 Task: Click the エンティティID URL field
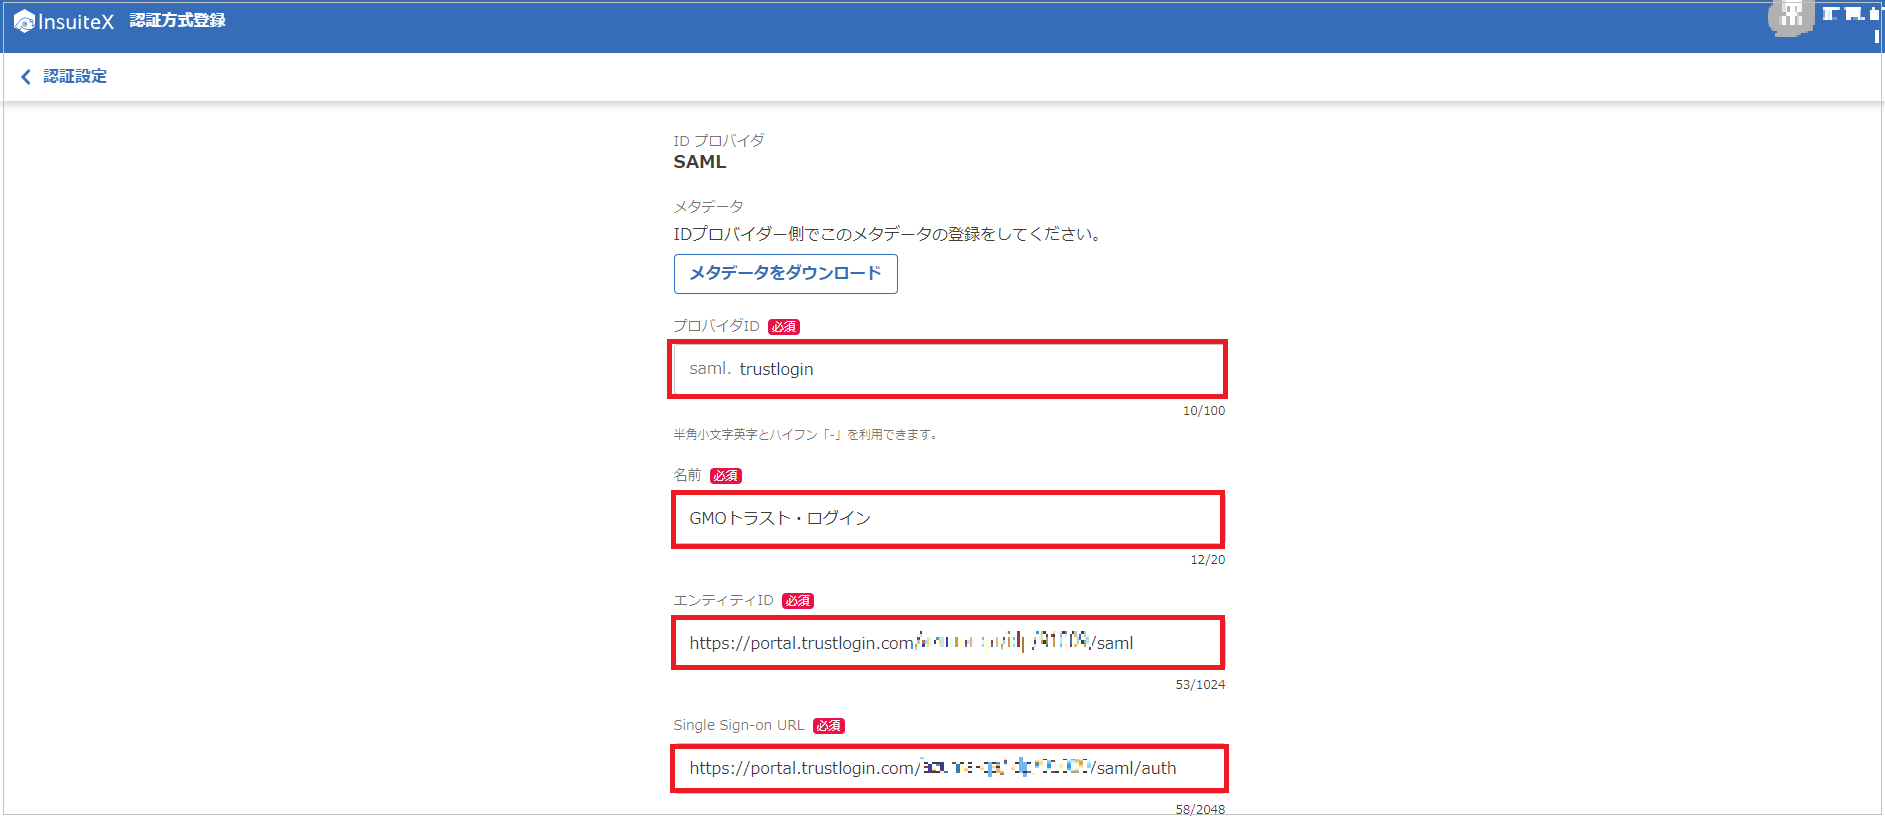tap(947, 643)
